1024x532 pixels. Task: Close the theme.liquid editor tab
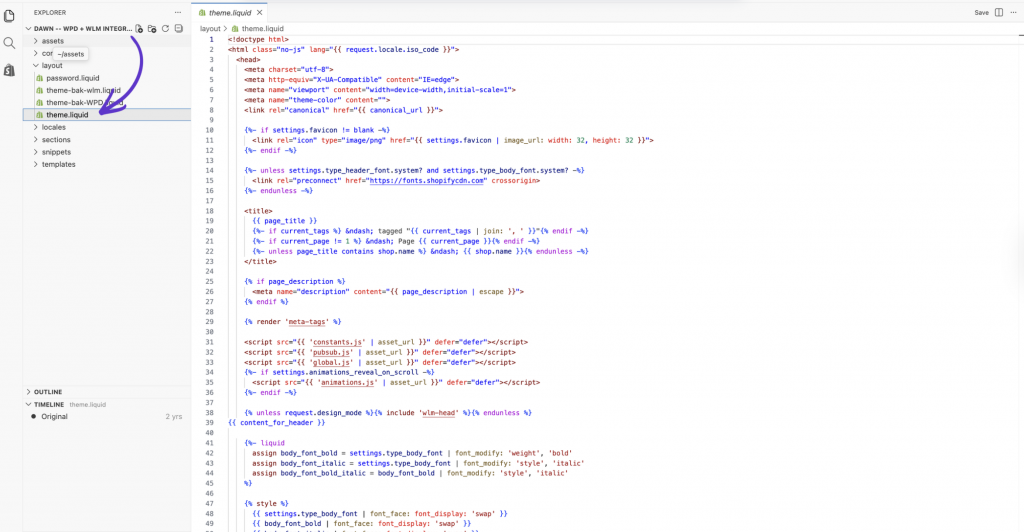point(260,12)
